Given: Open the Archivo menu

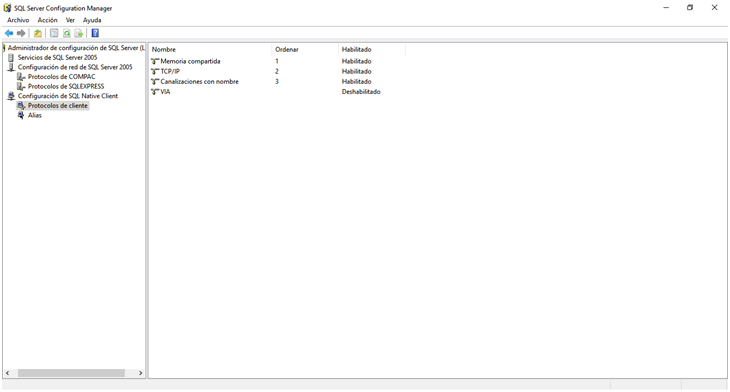Looking at the screenshot, I should click(x=18, y=20).
